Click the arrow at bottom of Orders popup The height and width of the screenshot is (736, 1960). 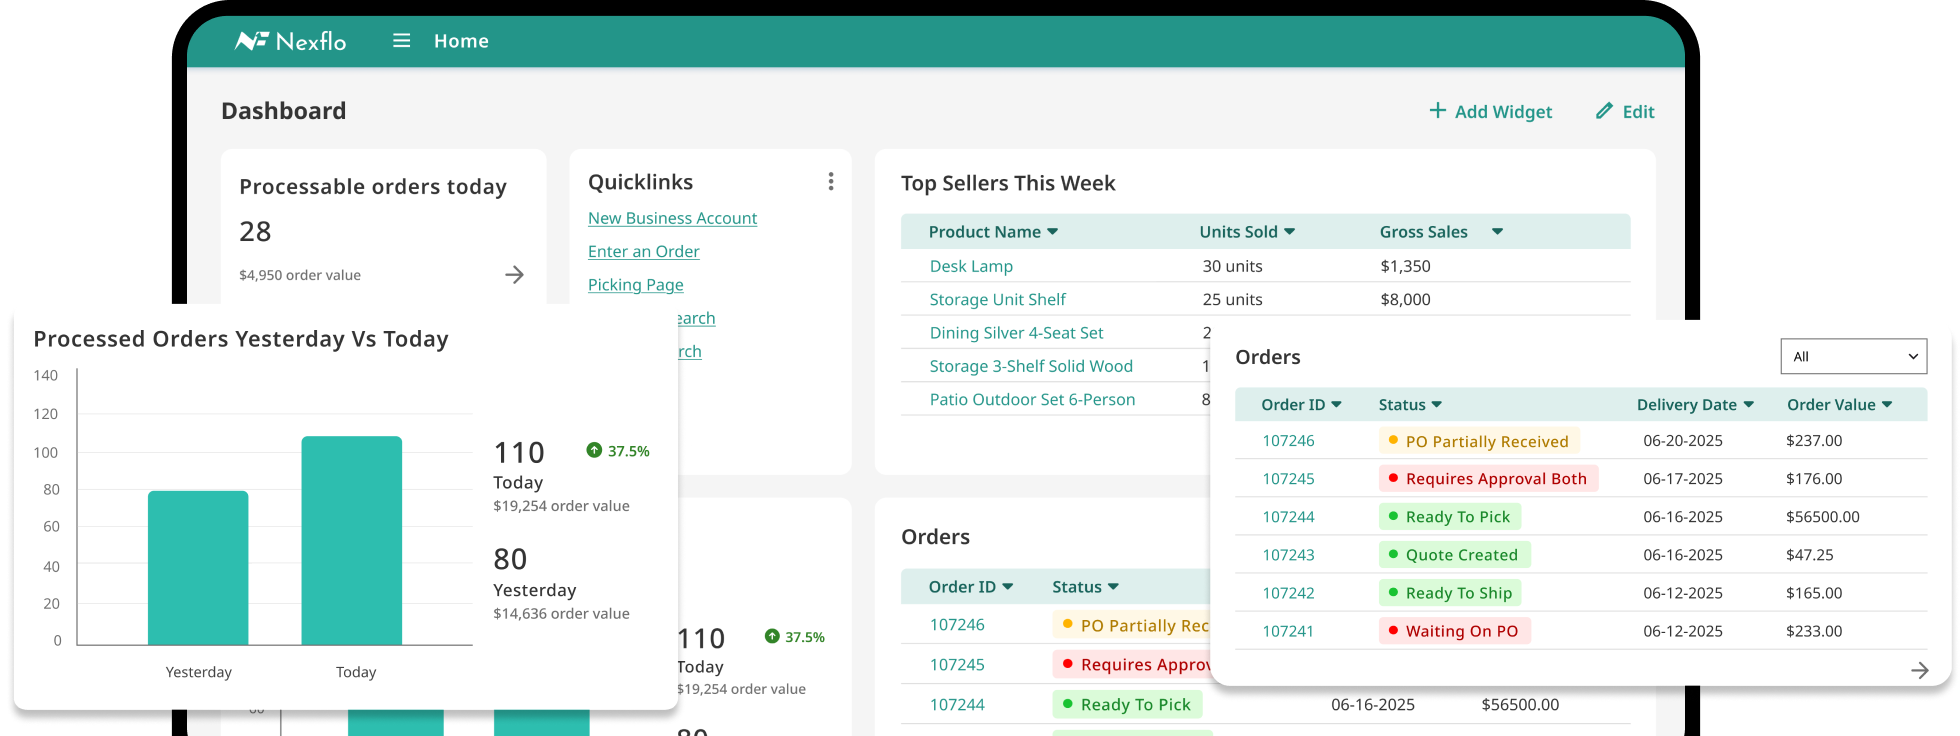click(1919, 670)
